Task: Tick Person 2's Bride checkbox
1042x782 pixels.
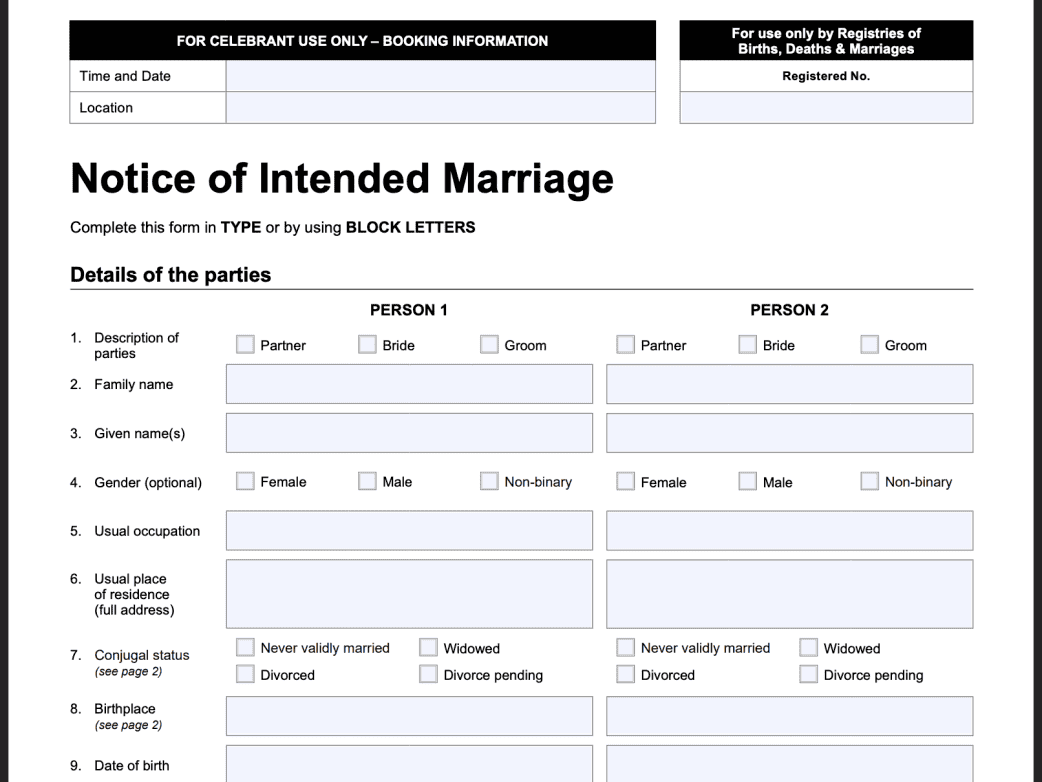Action: [x=748, y=345]
